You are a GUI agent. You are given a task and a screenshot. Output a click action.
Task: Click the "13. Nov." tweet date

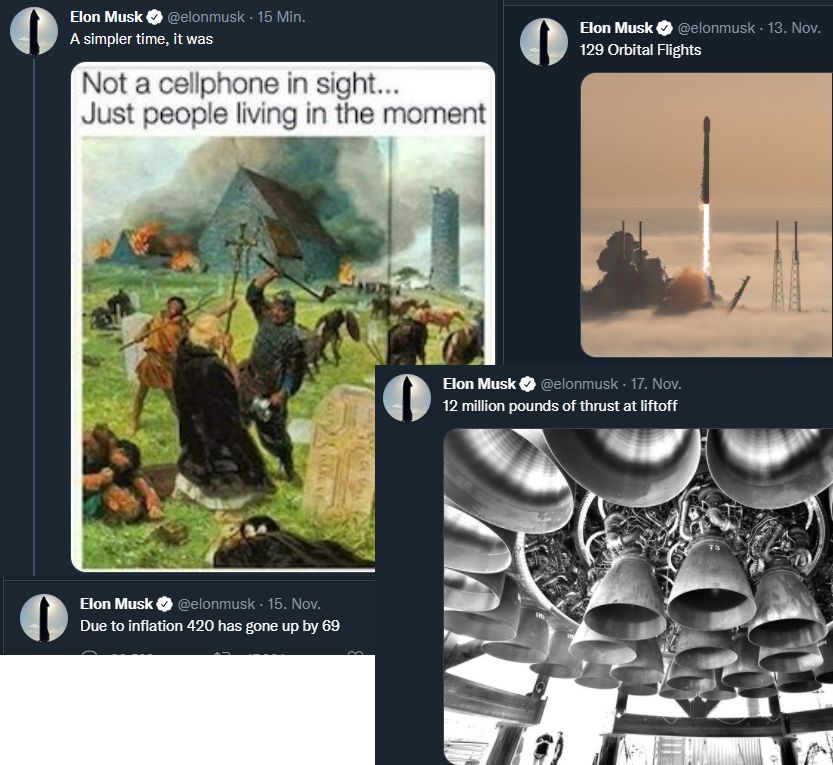[794, 28]
